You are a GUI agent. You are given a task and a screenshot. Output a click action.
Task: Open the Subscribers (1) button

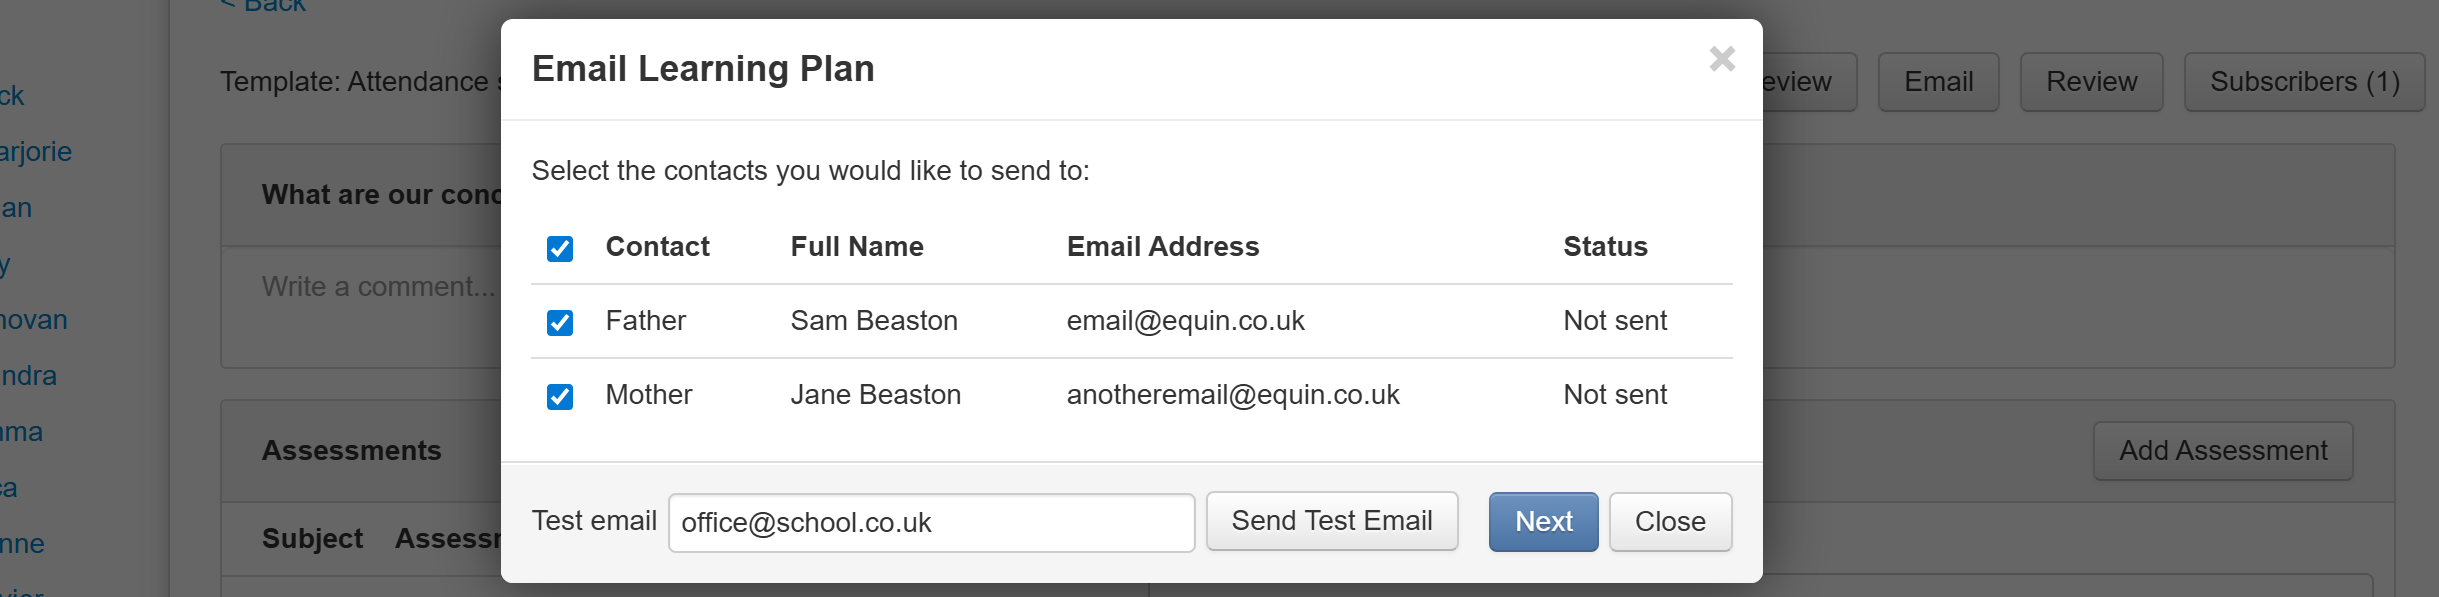pos(2303,82)
